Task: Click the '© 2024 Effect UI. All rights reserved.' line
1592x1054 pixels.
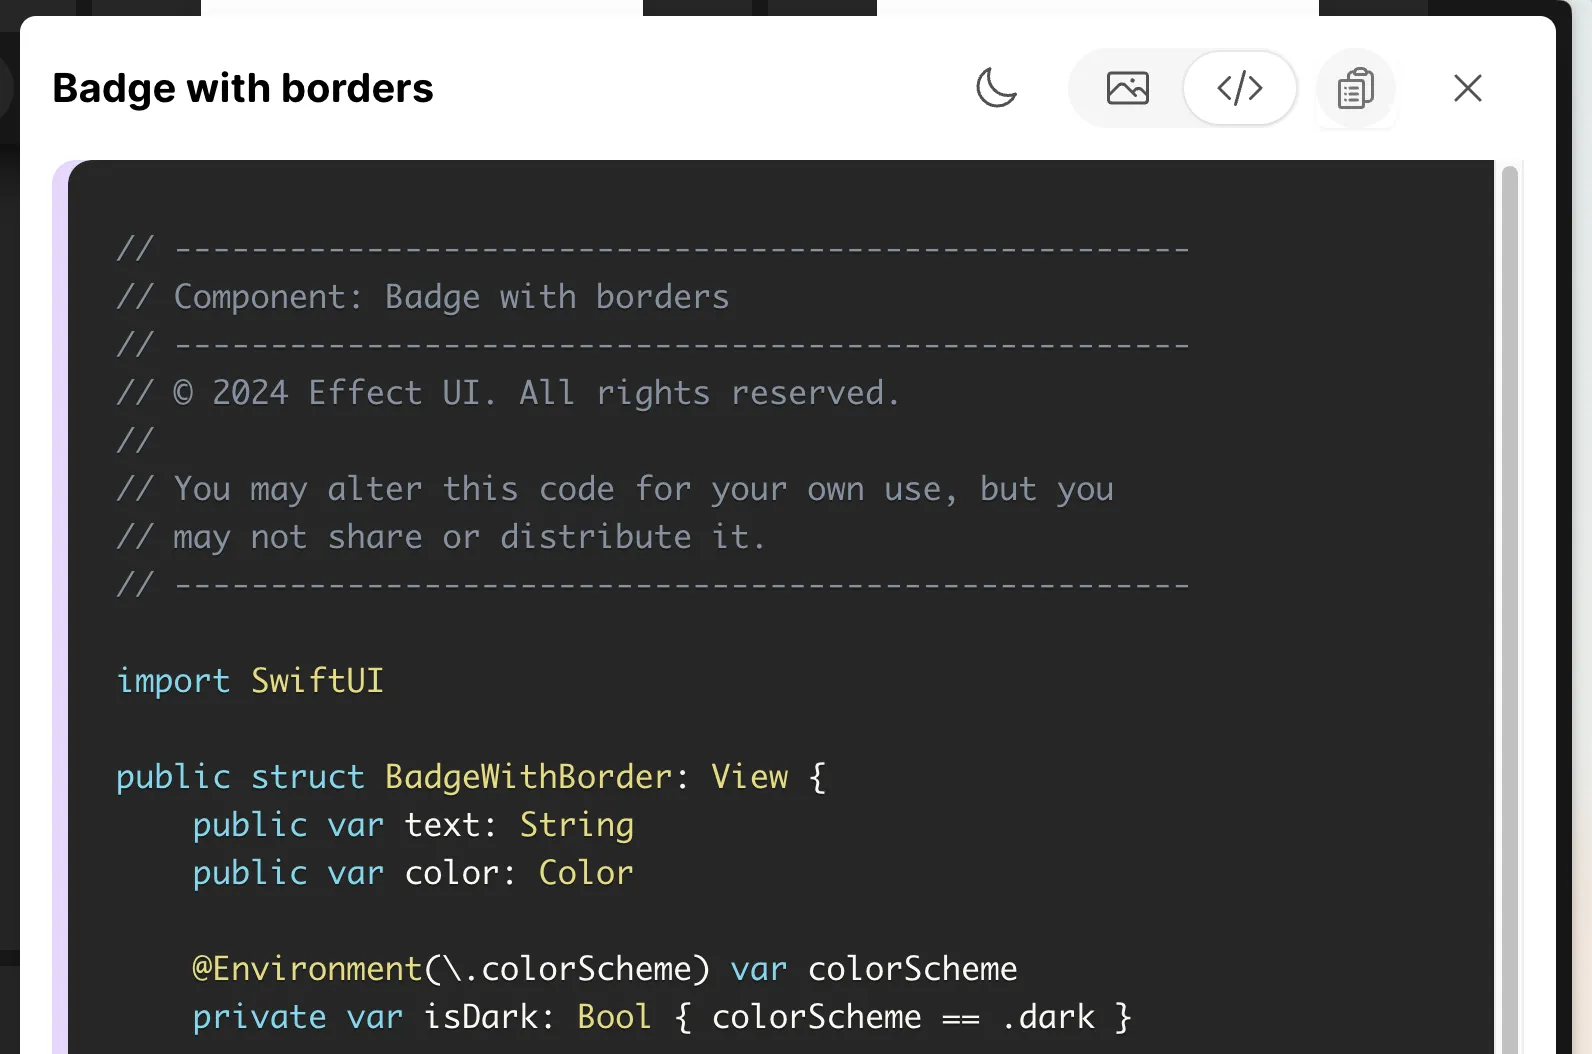Action: pyautogui.click(x=508, y=393)
